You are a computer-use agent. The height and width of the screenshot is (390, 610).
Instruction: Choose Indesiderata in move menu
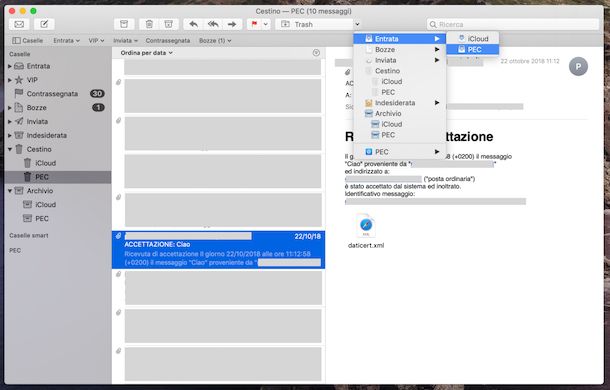pyautogui.click(x=400, y=103)
